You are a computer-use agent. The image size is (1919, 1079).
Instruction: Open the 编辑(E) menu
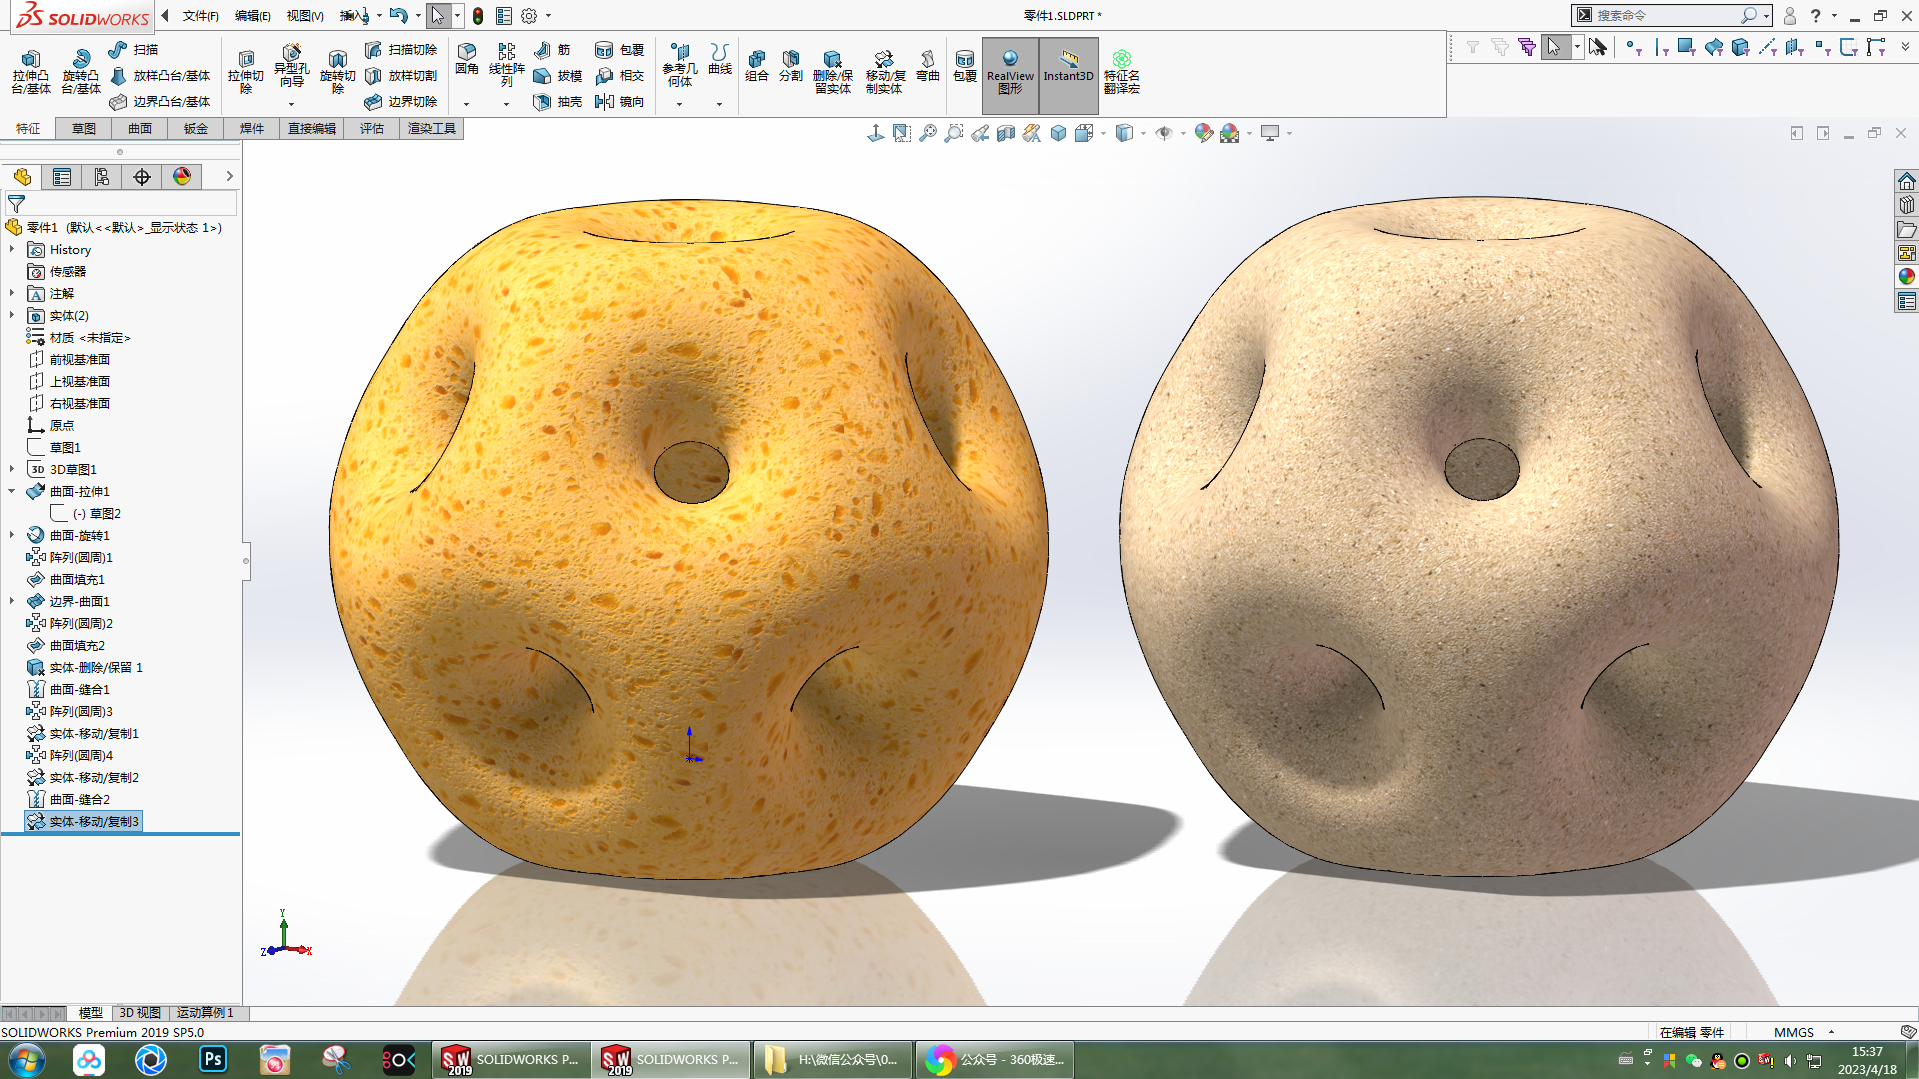click(x=253, y=15)
